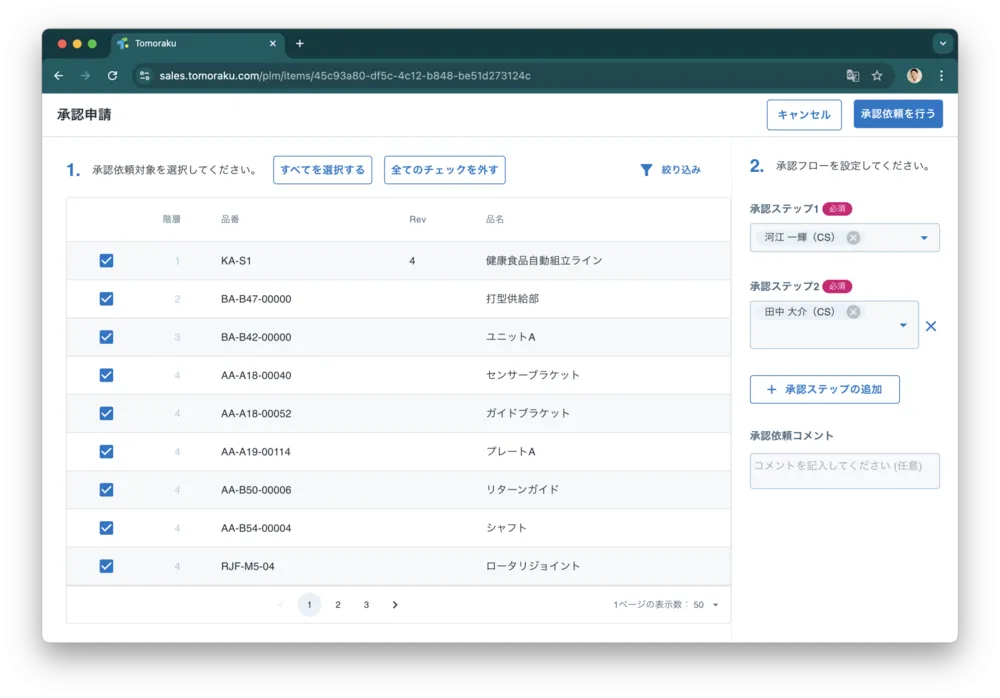Go to next page with the chevron arrow
1000x698 pixels.
click(394, 604)
